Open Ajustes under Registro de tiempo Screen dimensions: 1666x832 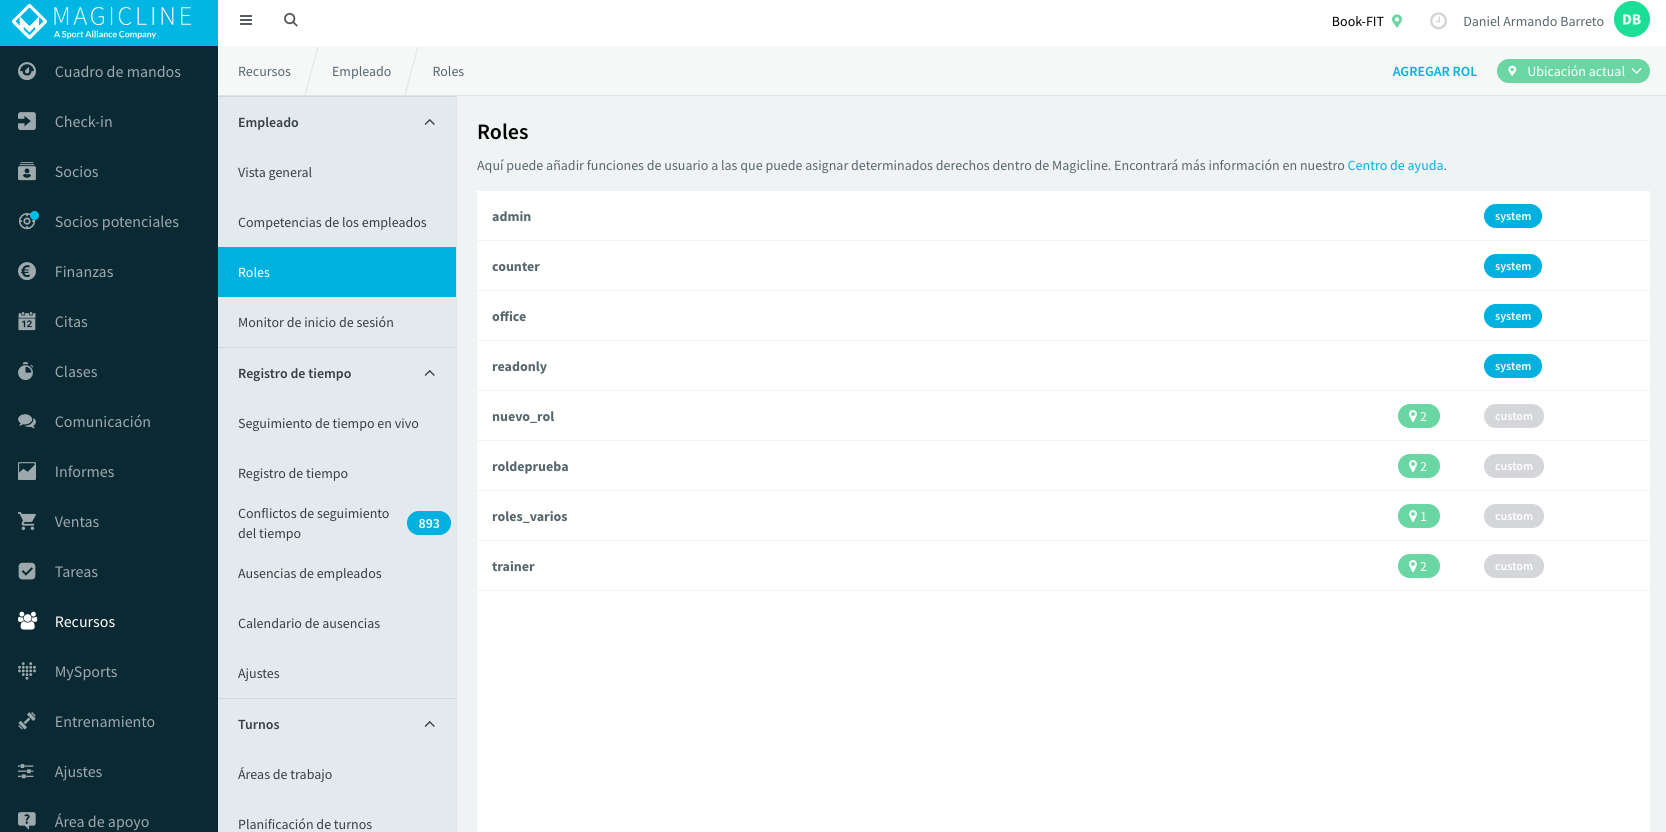pyautogui.click(x=337, y=673)
